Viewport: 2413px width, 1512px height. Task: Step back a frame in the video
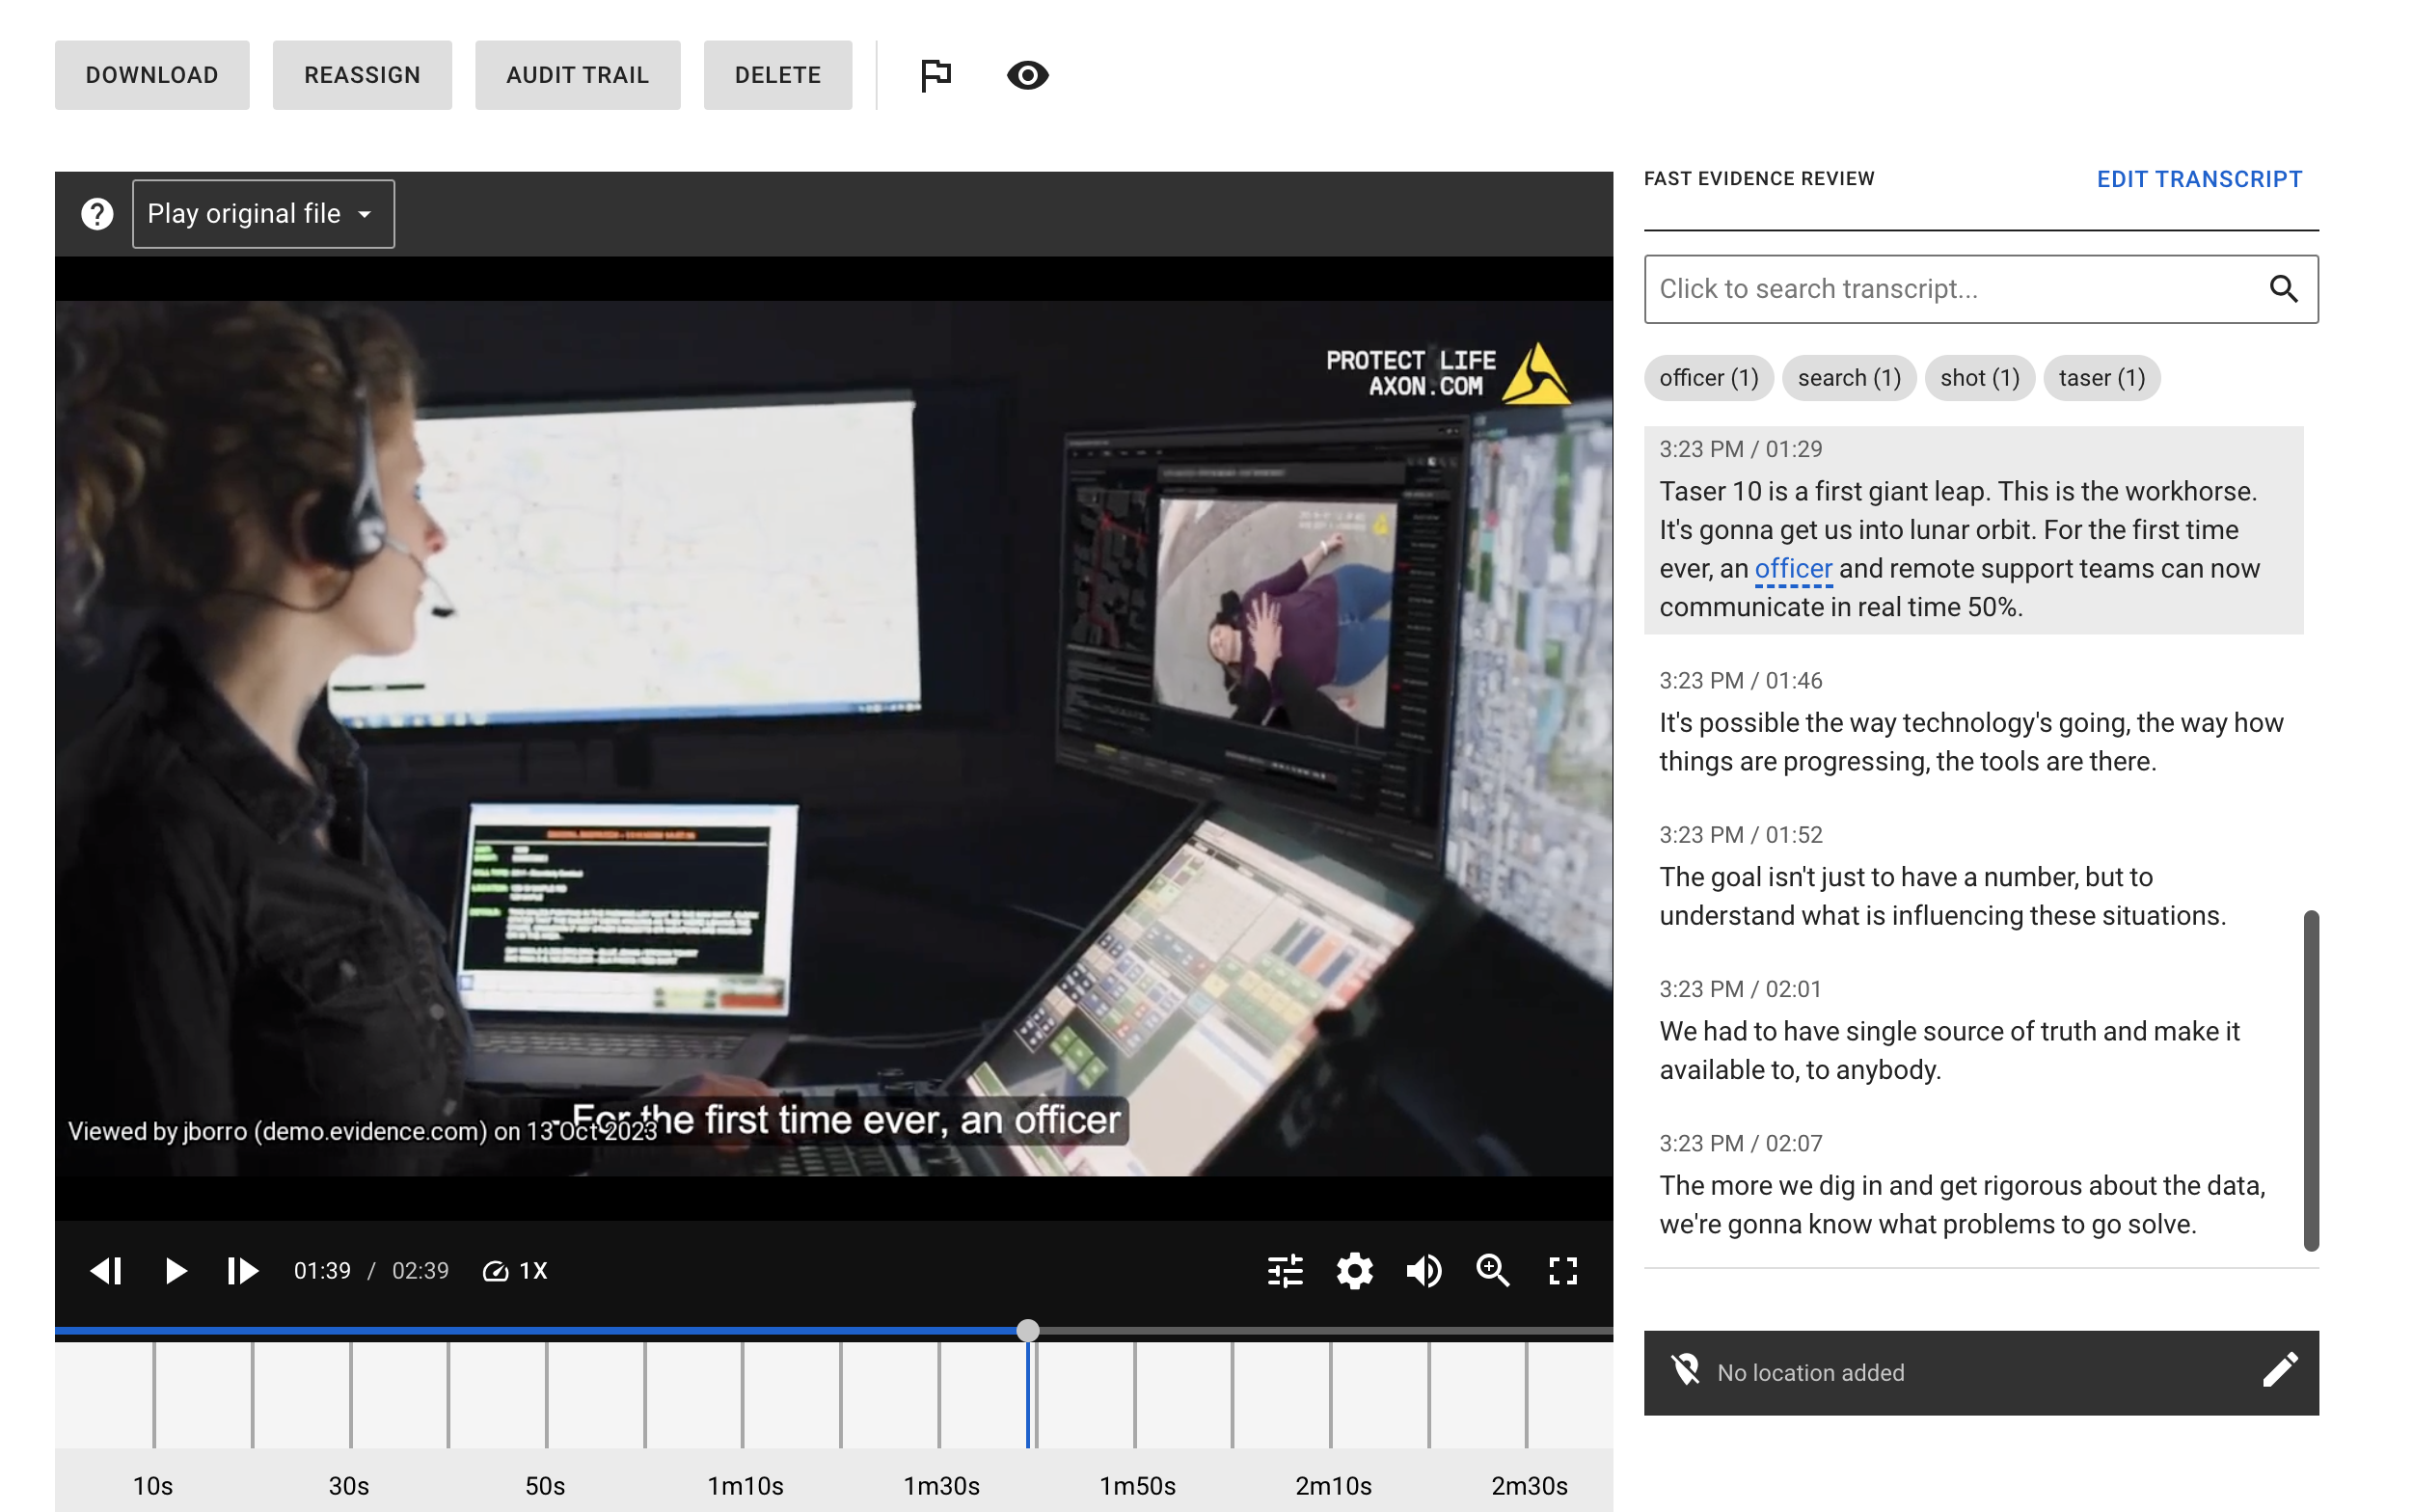(x=106, y=1271)
